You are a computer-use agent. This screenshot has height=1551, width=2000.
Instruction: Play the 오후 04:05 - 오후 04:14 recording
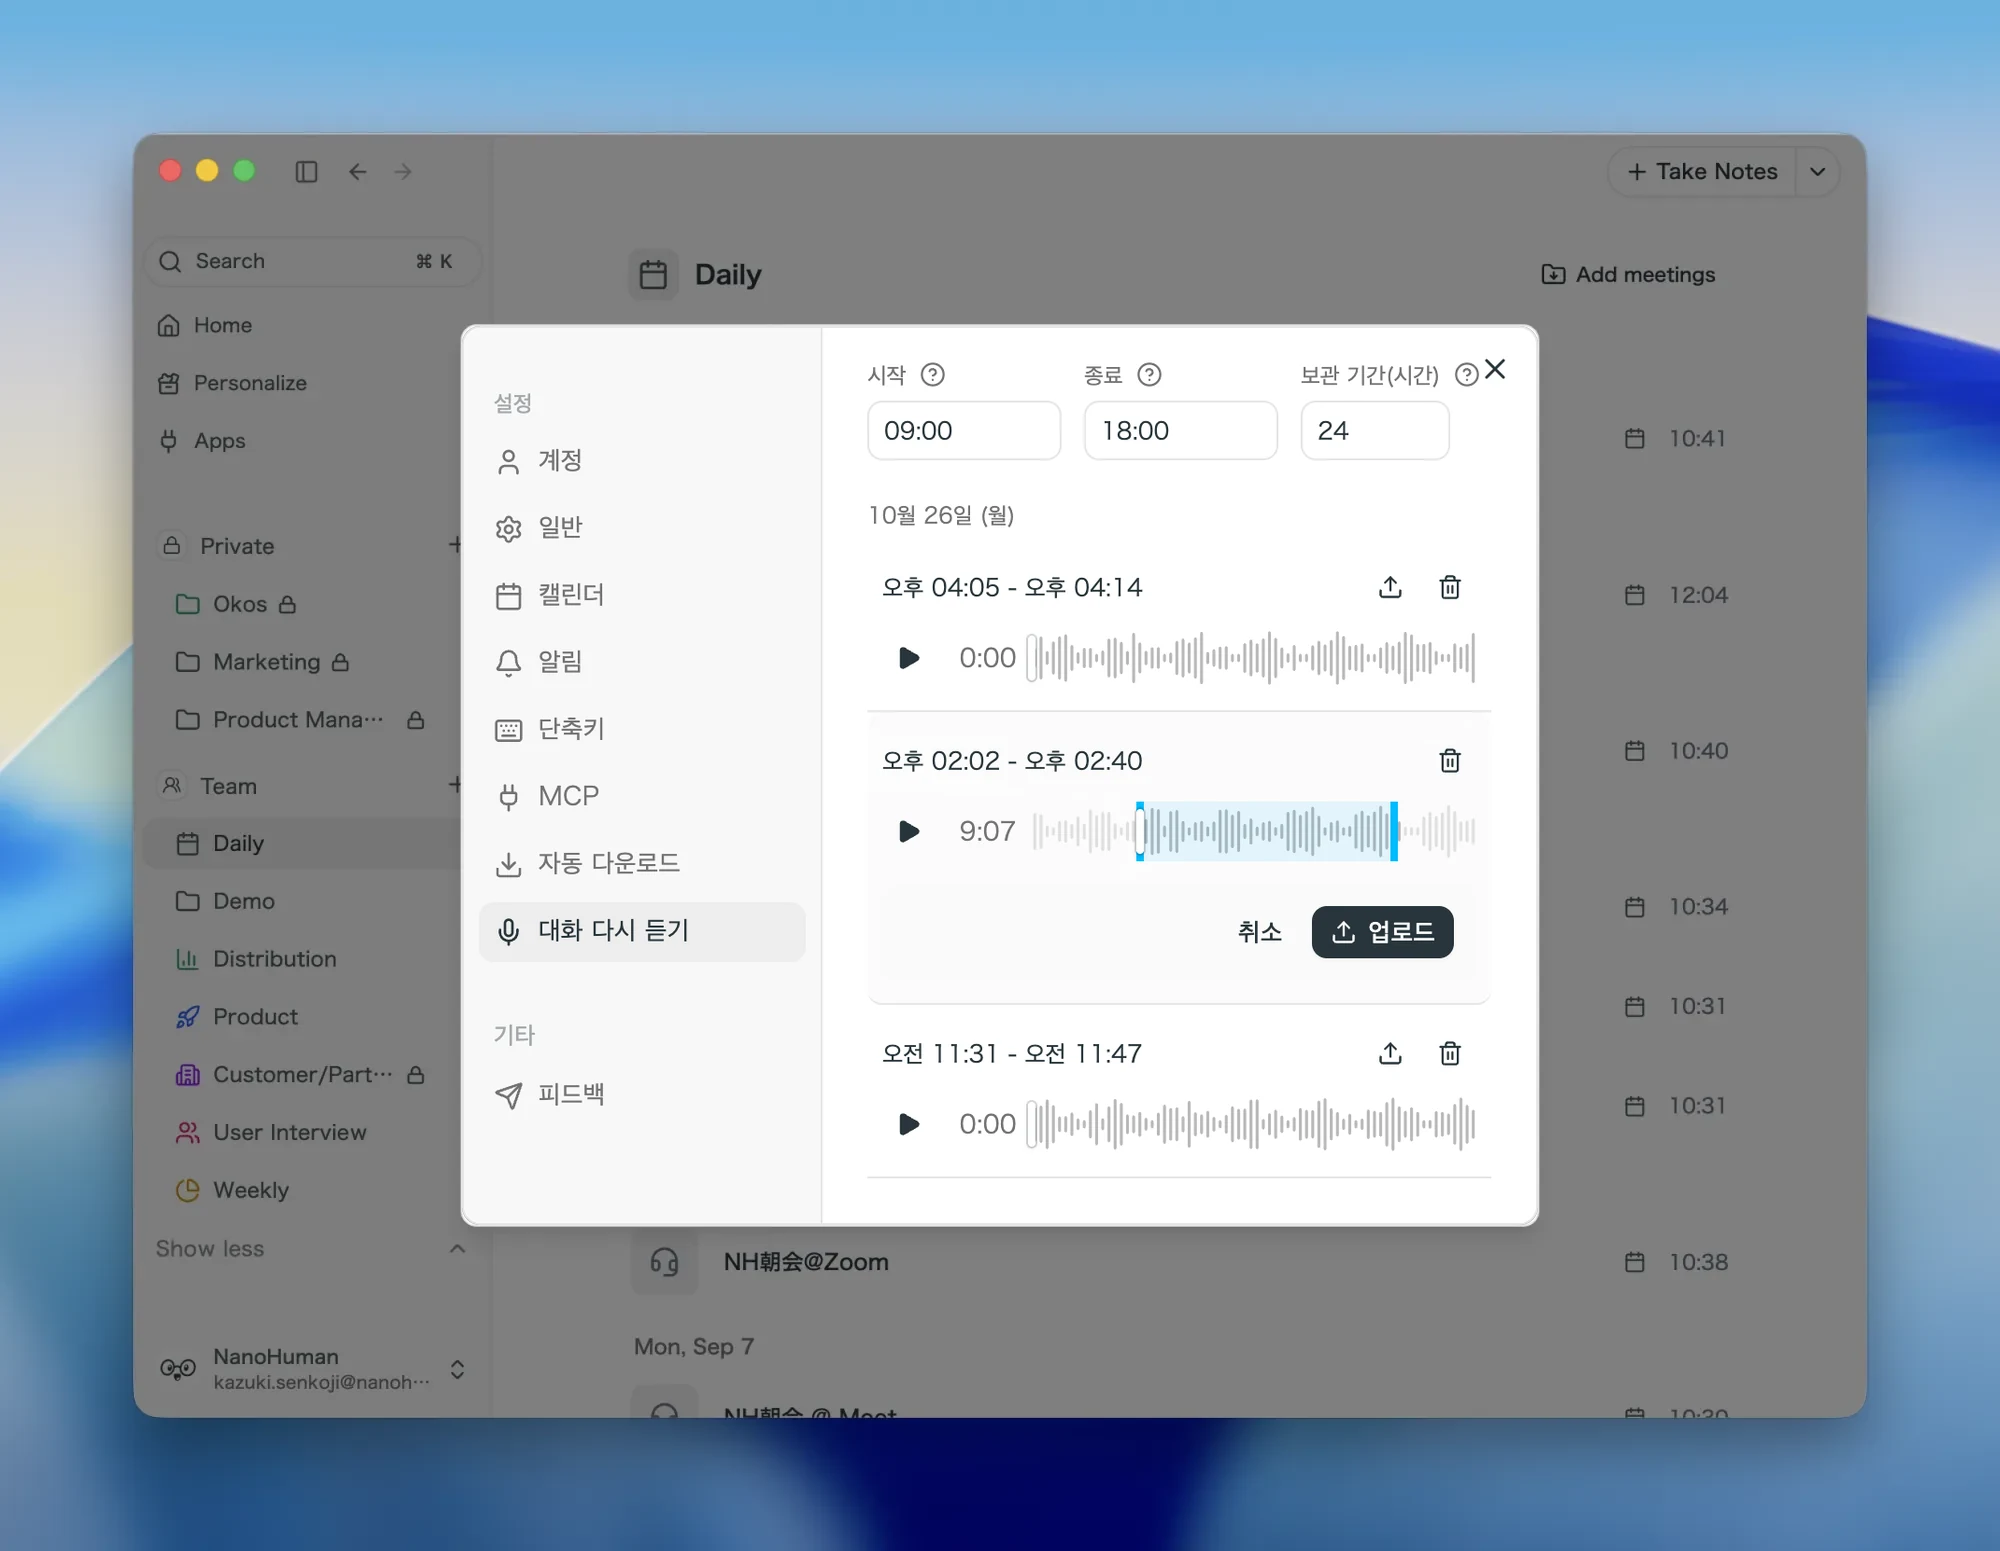click(908, 658)
